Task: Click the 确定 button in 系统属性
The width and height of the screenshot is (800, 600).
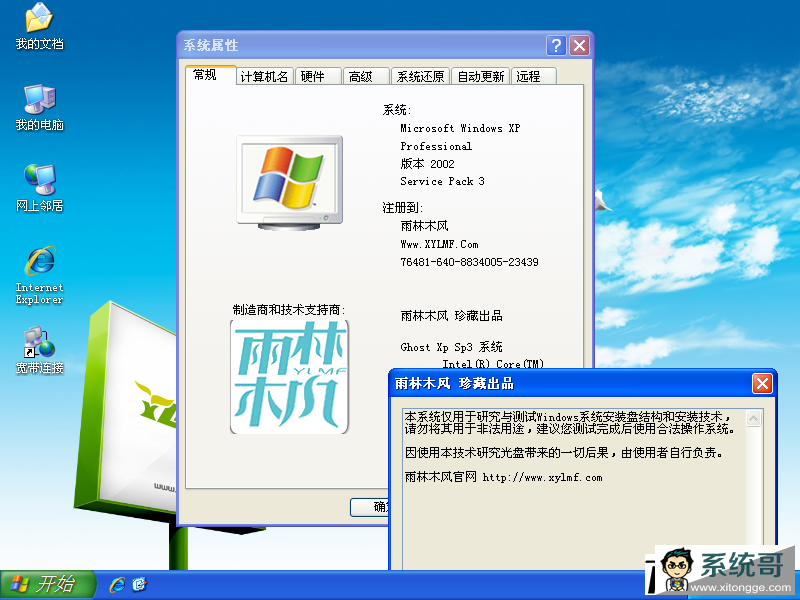Action: click(370, 507)
